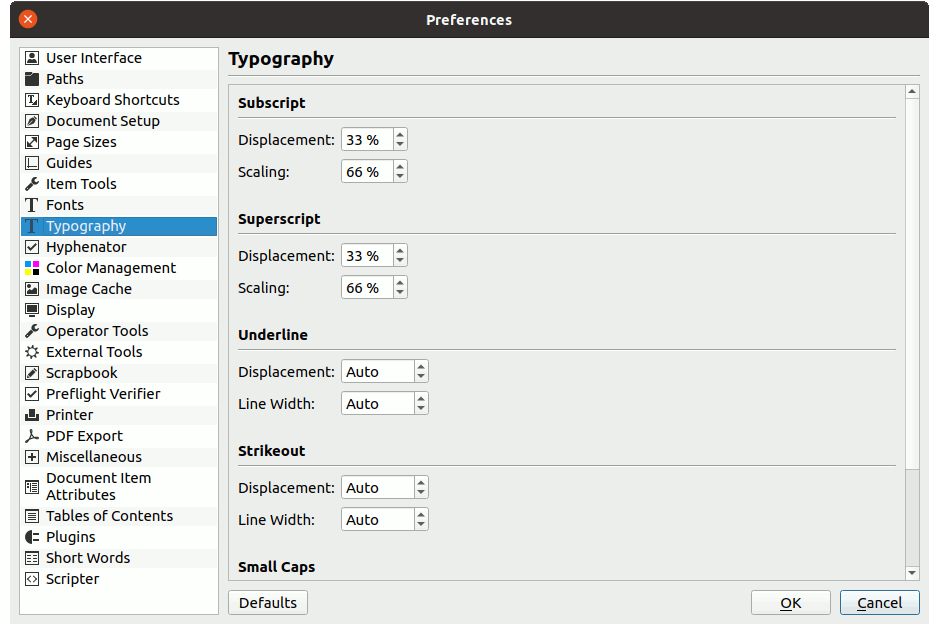Click the Plugins icon

point(32,537)
